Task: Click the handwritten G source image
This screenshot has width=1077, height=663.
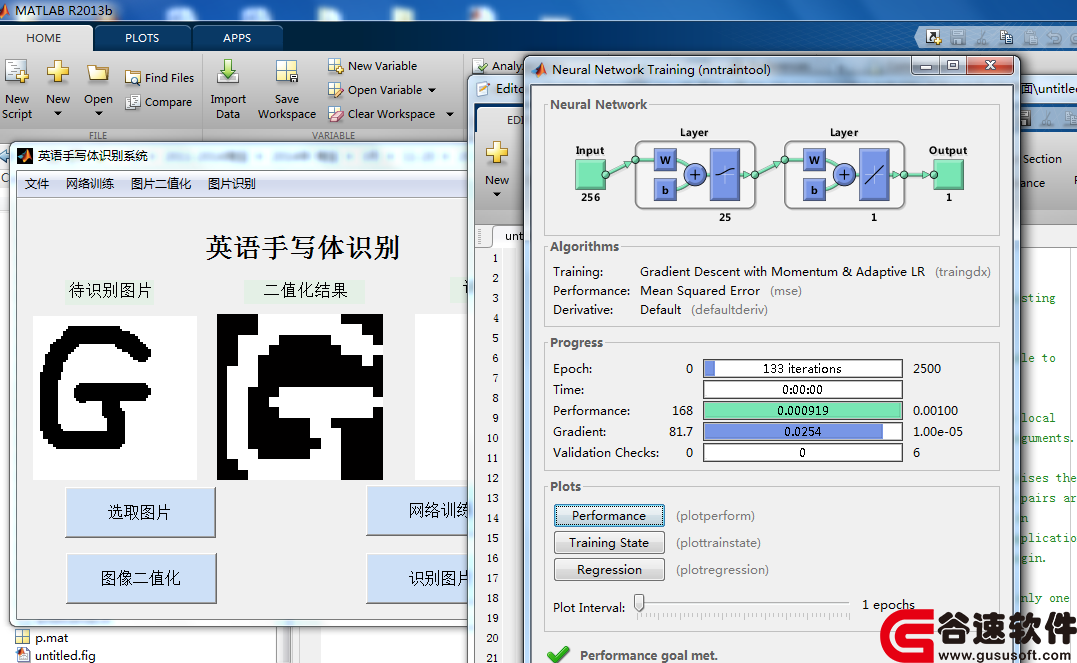Action: [x=115, y=398]
